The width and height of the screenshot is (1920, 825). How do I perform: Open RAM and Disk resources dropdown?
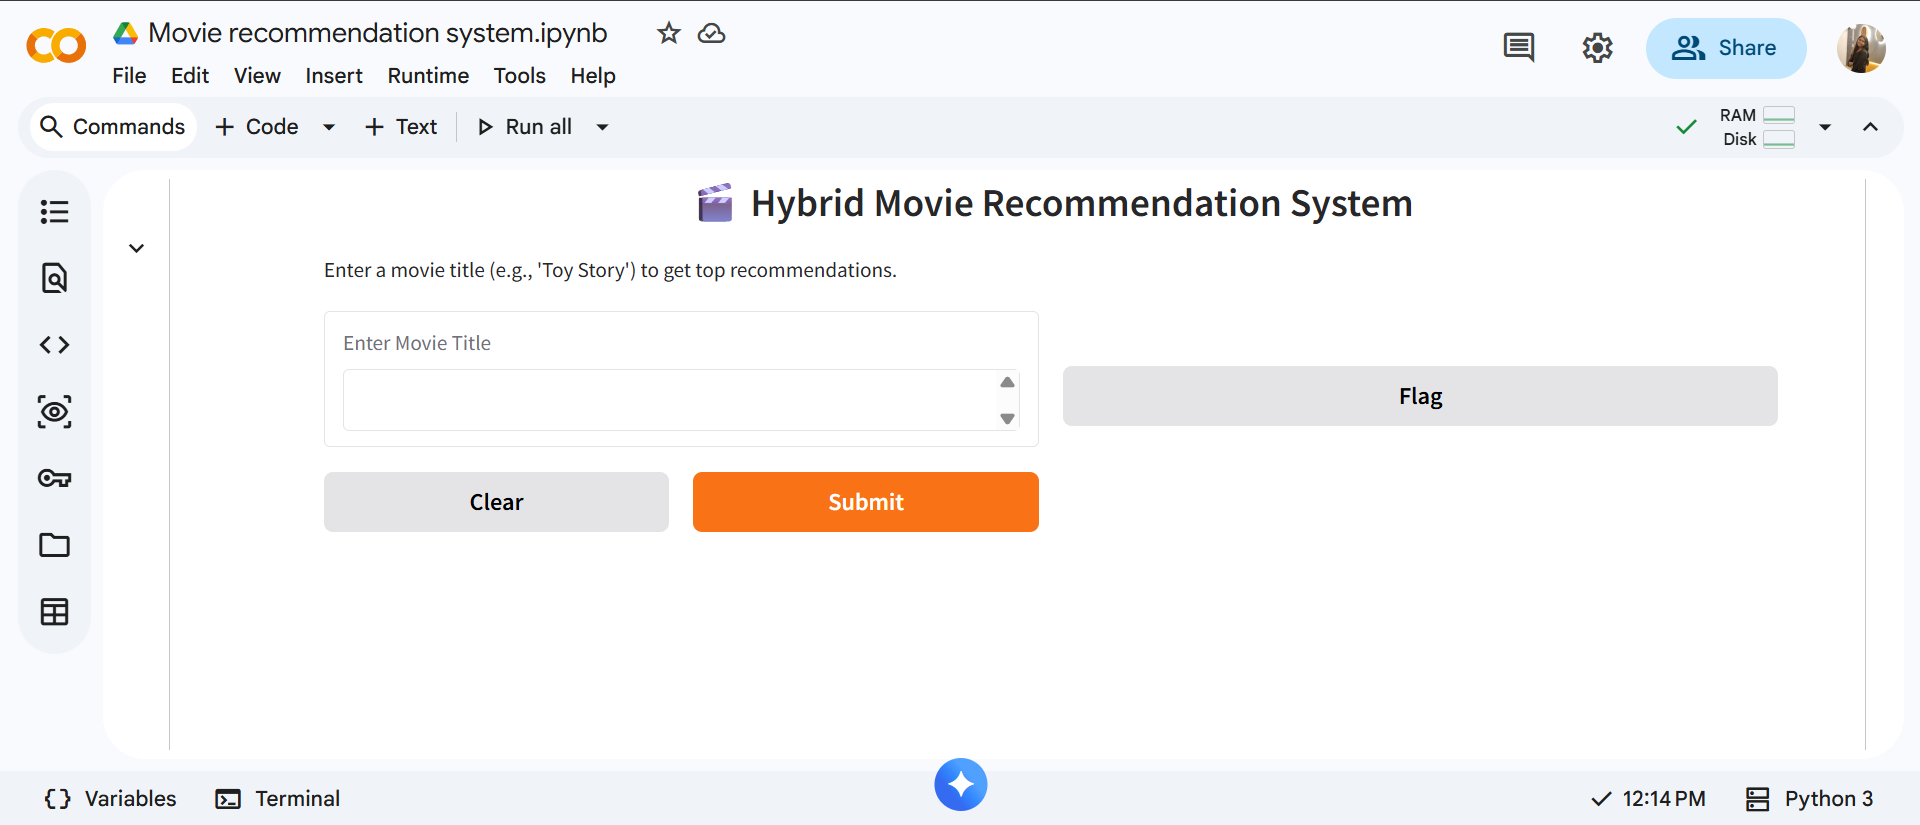click(1824, 127)
